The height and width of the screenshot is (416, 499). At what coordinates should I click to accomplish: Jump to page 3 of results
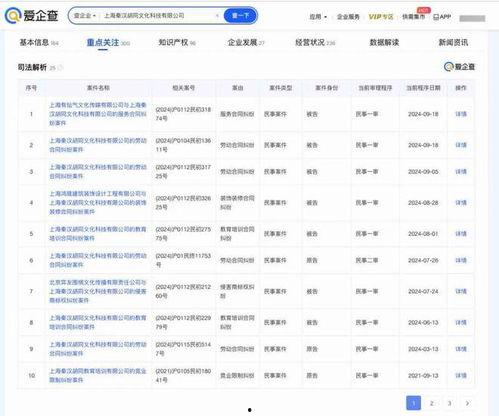click(449, 403)
